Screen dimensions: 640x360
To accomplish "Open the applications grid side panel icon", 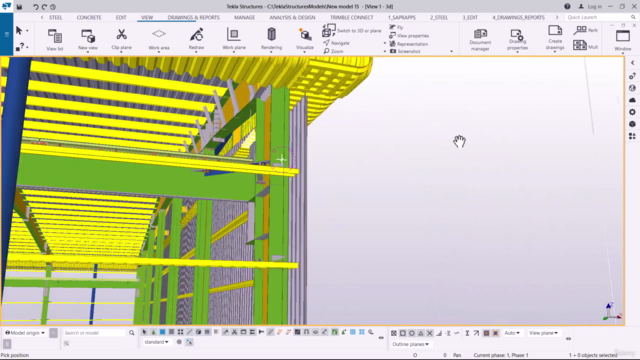I will [632, 136].
